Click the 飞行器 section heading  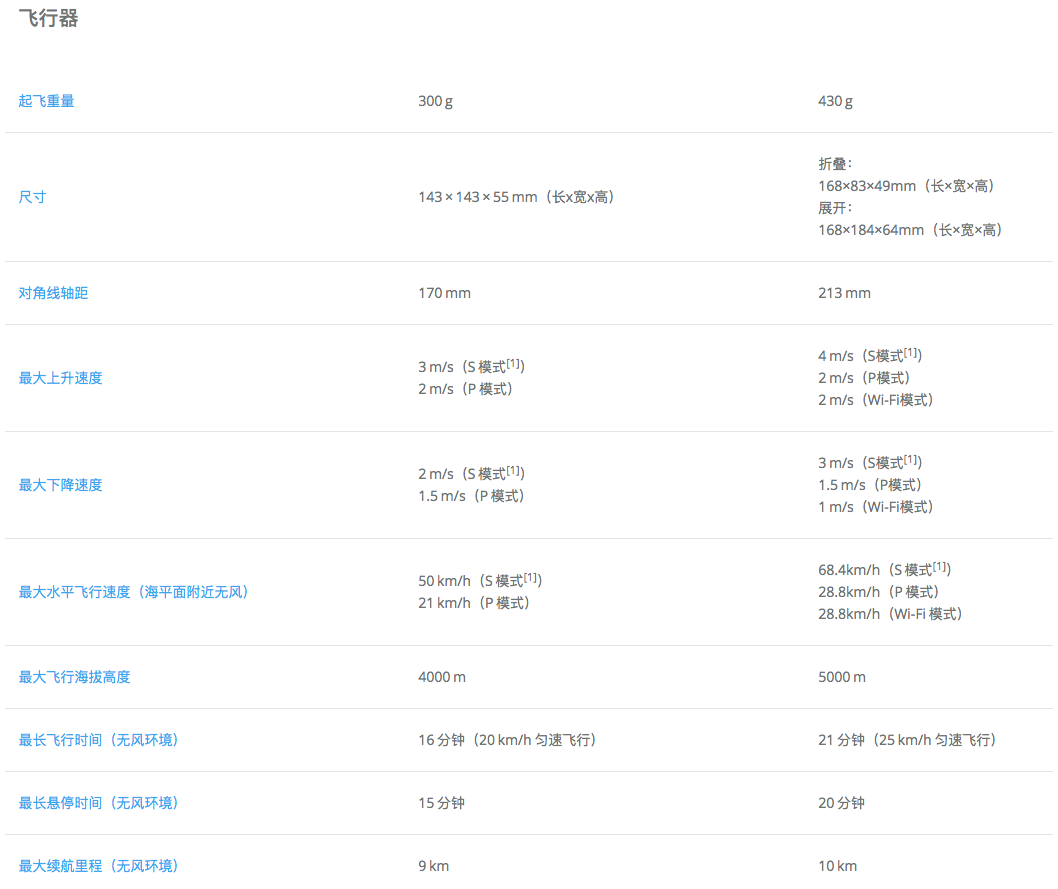pos(48,19)
